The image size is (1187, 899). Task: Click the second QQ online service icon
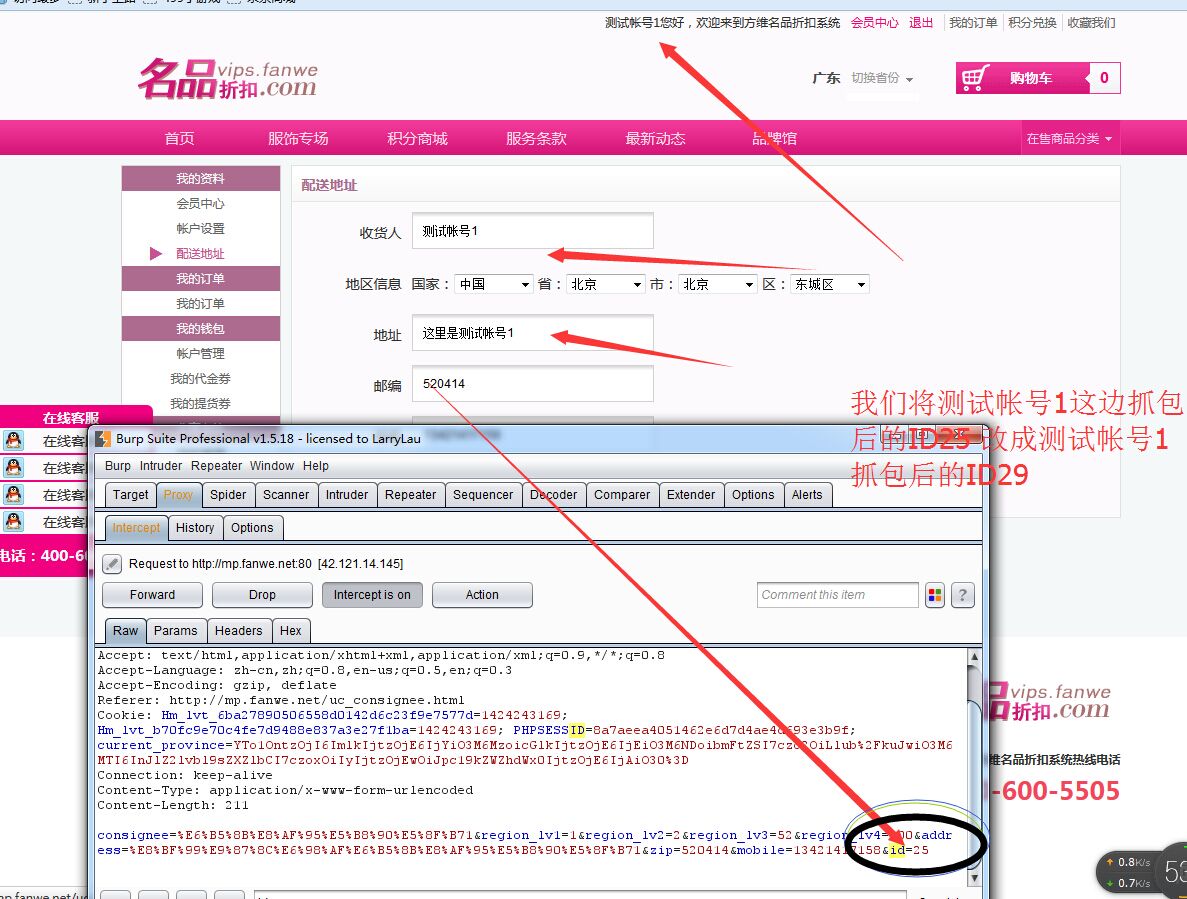tap(14, 468)
